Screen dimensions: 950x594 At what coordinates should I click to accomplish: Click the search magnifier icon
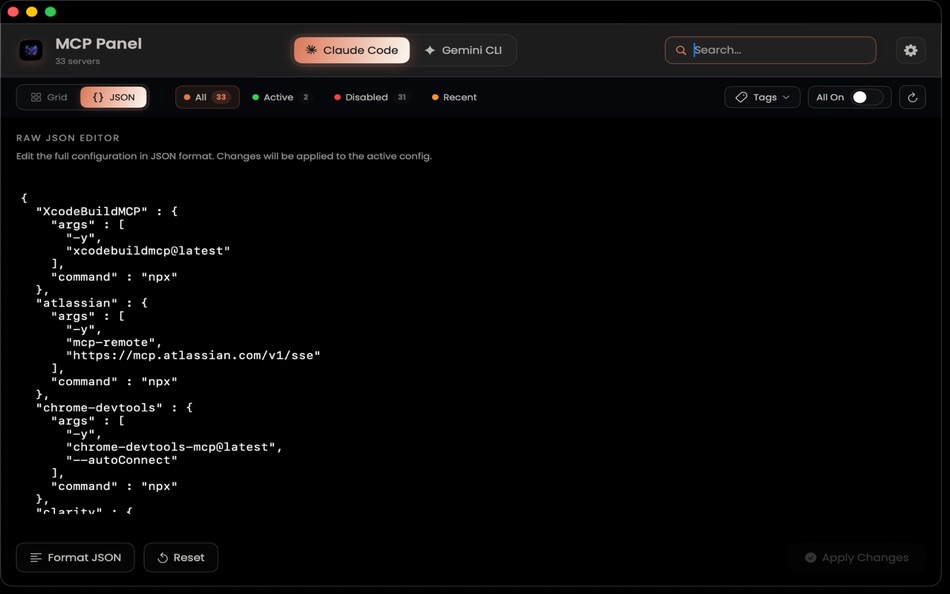tap(681, 50)
